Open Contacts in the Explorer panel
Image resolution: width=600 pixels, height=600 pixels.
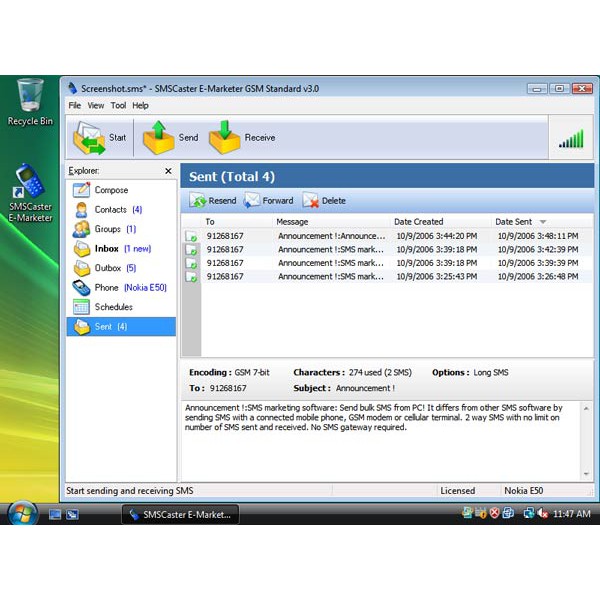pyautogui.click(x=81, y=210)
